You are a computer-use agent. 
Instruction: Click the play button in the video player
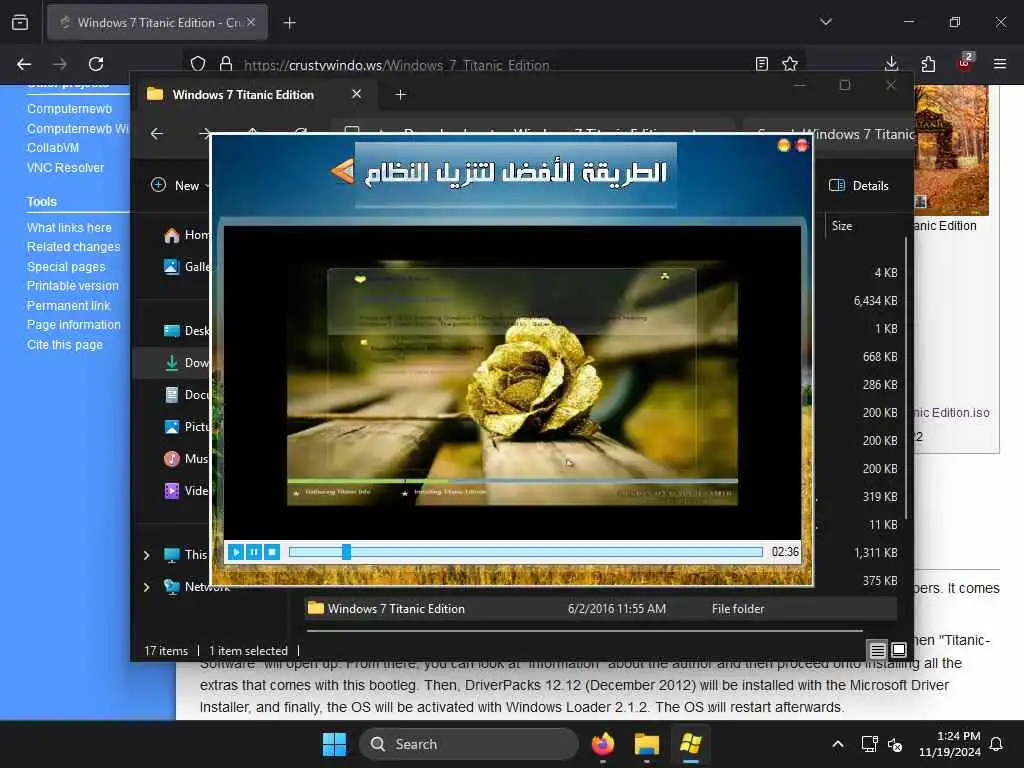(236, 552)
